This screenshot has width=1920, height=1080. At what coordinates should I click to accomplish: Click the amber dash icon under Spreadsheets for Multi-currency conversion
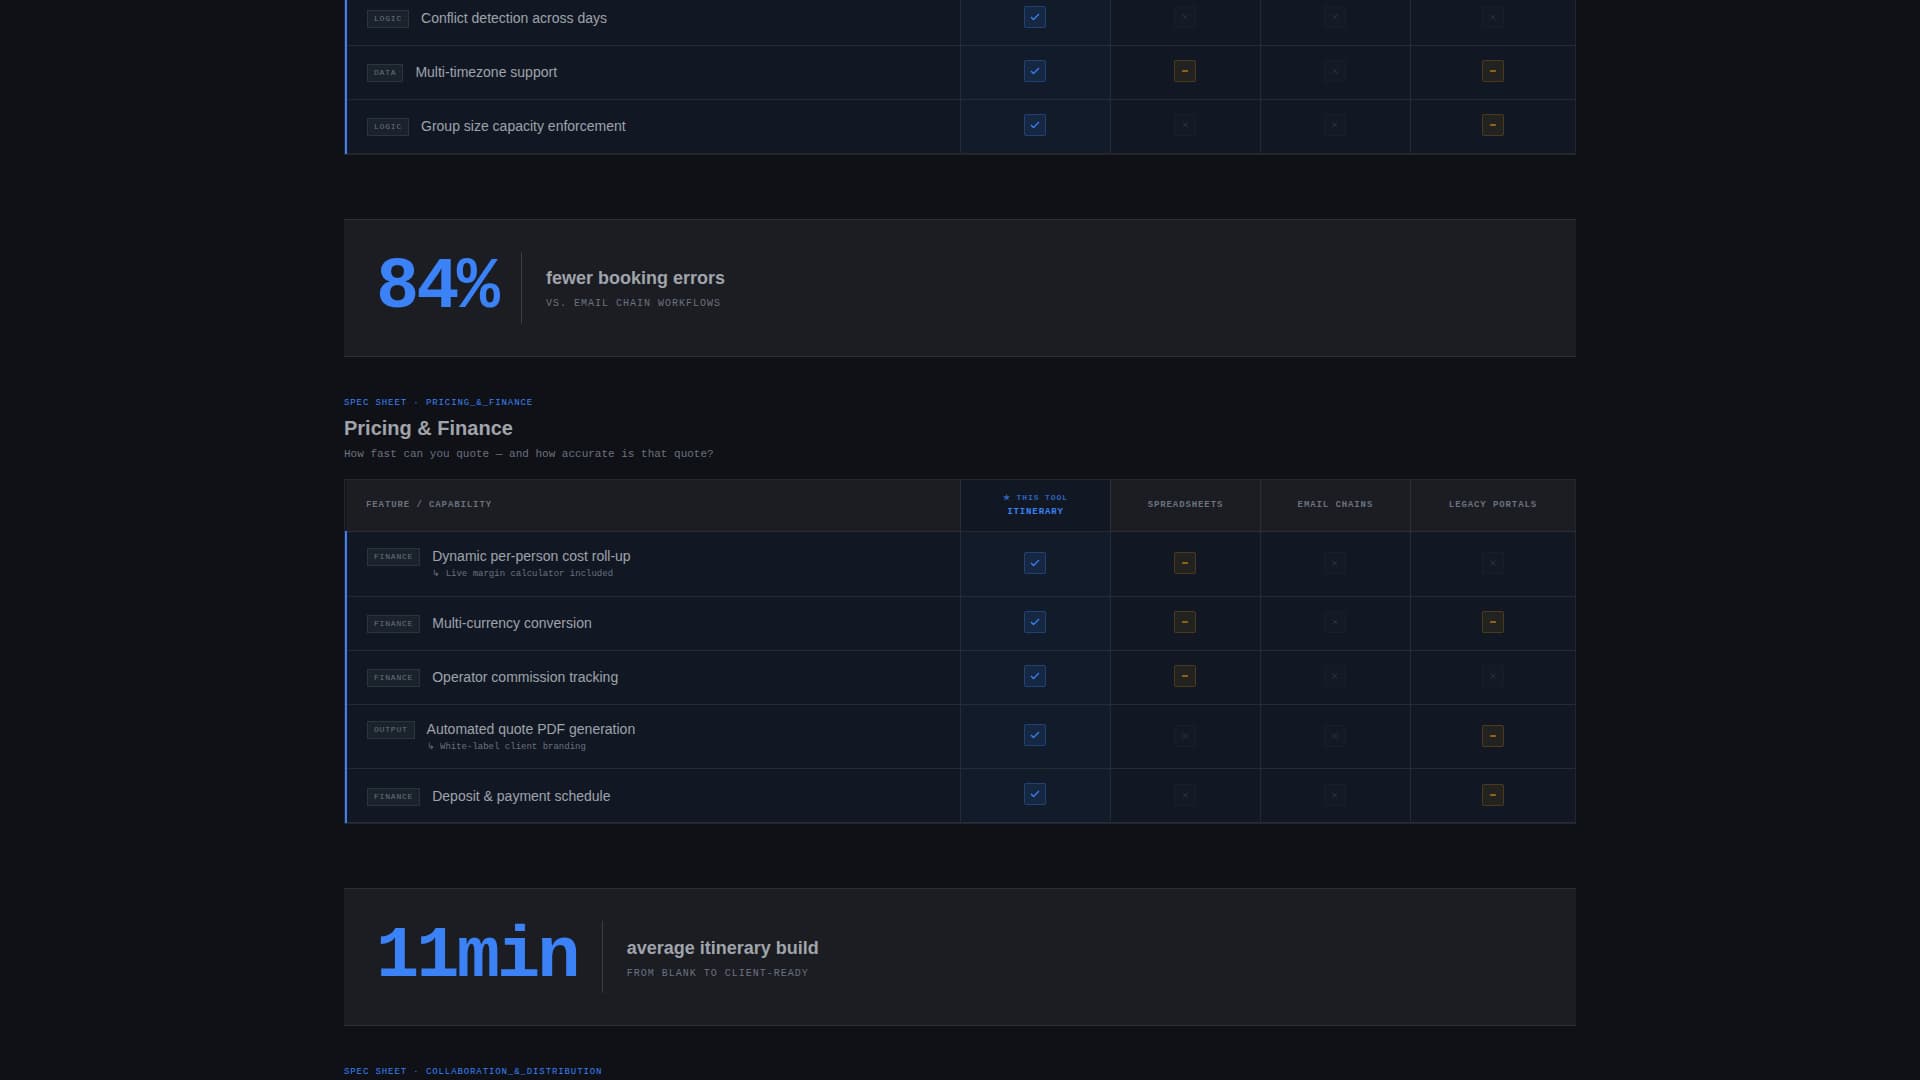pyautogui.click(x=1185, y=622)
